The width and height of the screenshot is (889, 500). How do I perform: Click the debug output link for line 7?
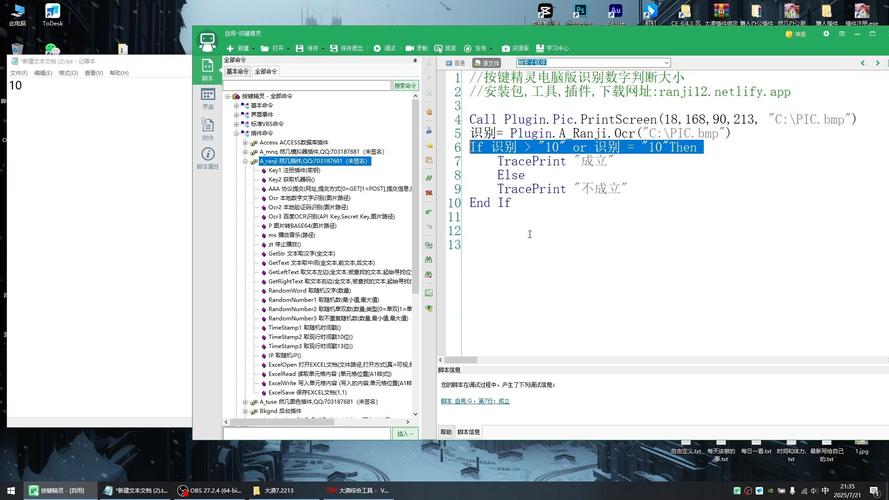(475, 401)
